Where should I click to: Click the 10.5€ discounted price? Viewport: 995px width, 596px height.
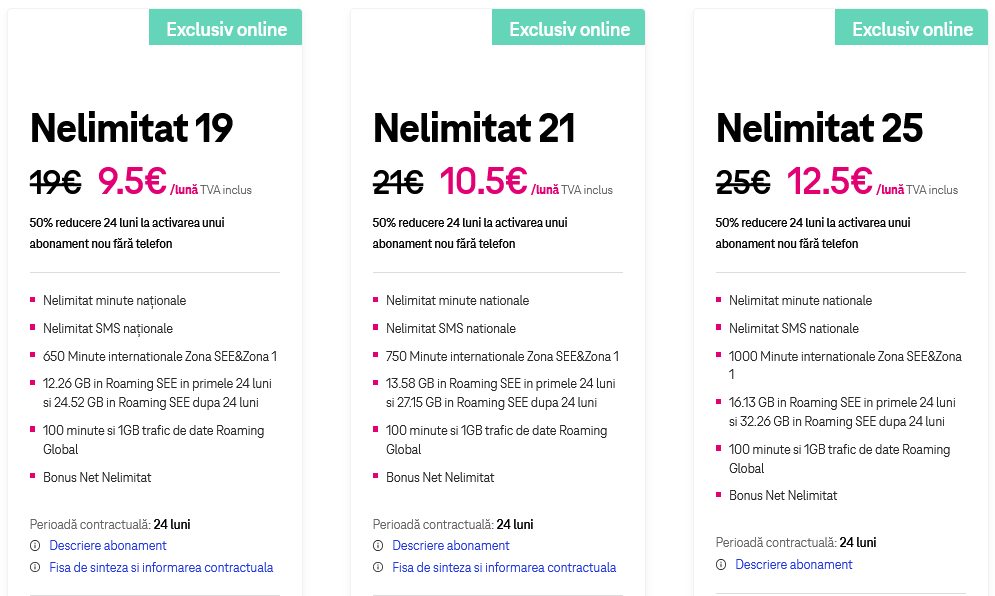[x=483, y=181]
